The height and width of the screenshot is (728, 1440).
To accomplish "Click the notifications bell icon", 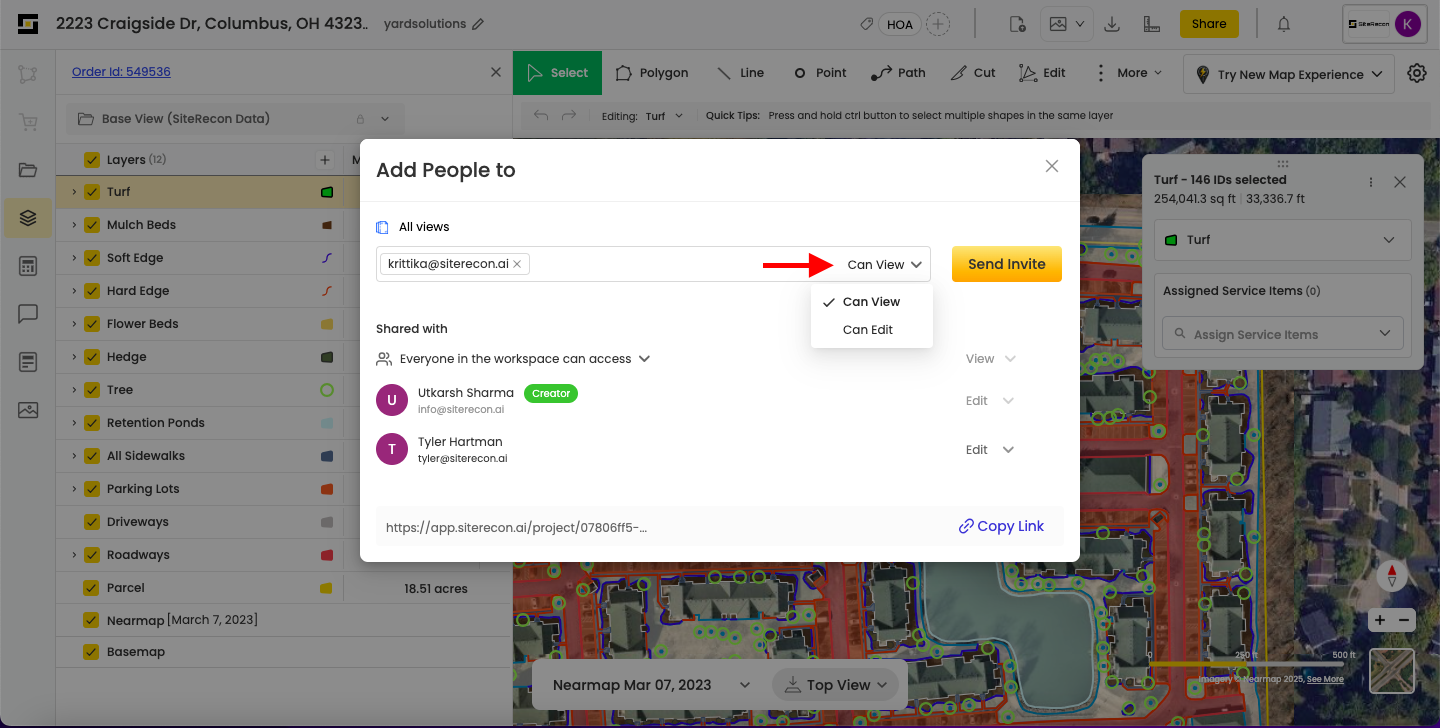I will (x=1284, y=24).
